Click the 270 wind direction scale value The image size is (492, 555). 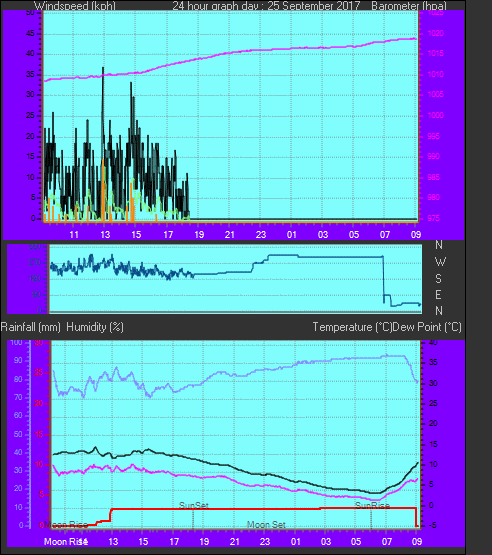pos(35,262)
